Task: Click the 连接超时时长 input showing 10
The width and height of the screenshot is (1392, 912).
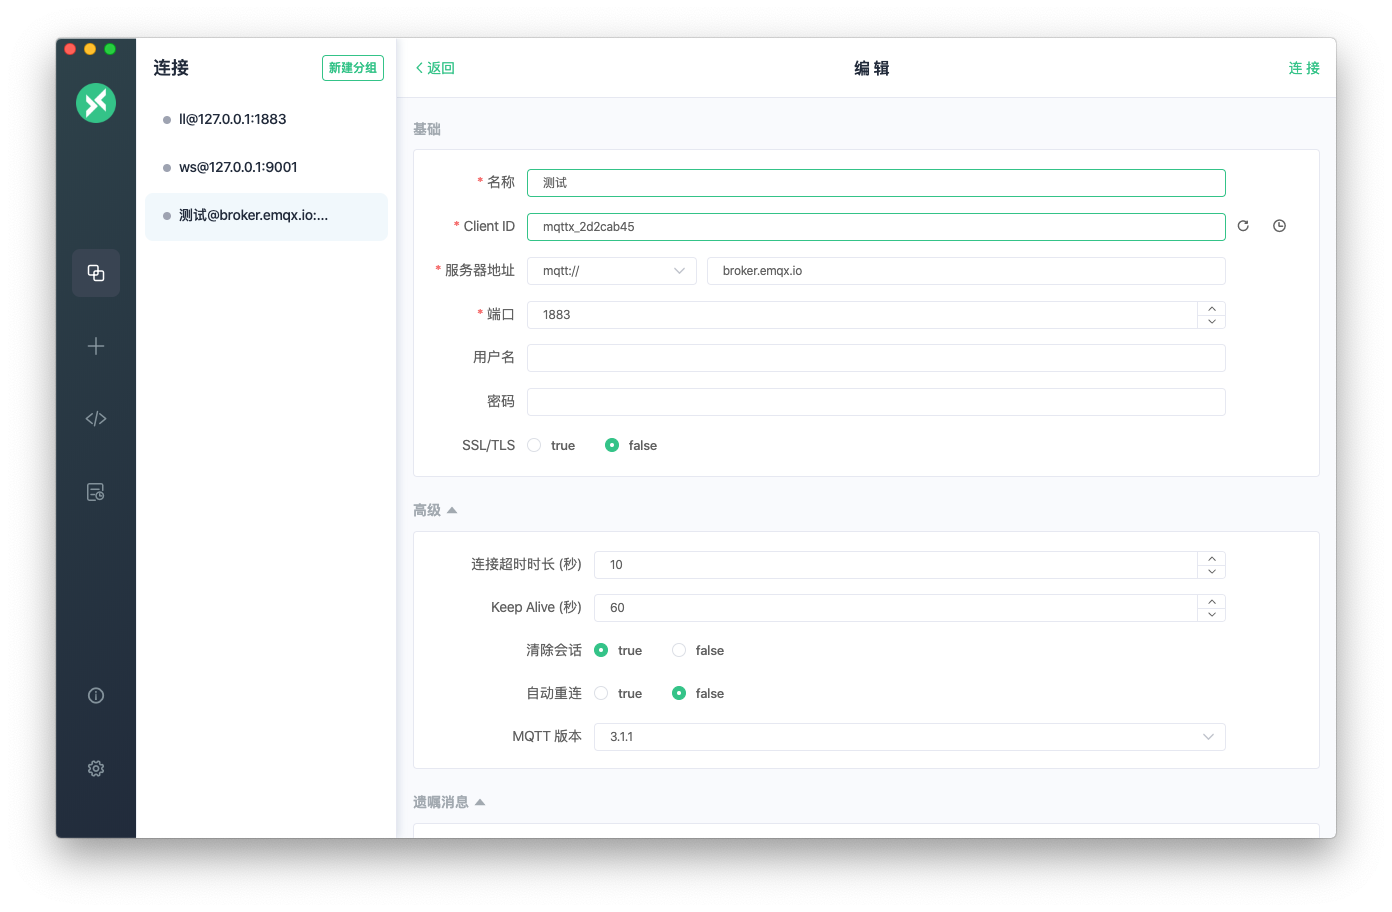Action: pyautogui.click(x=896, y=565)
